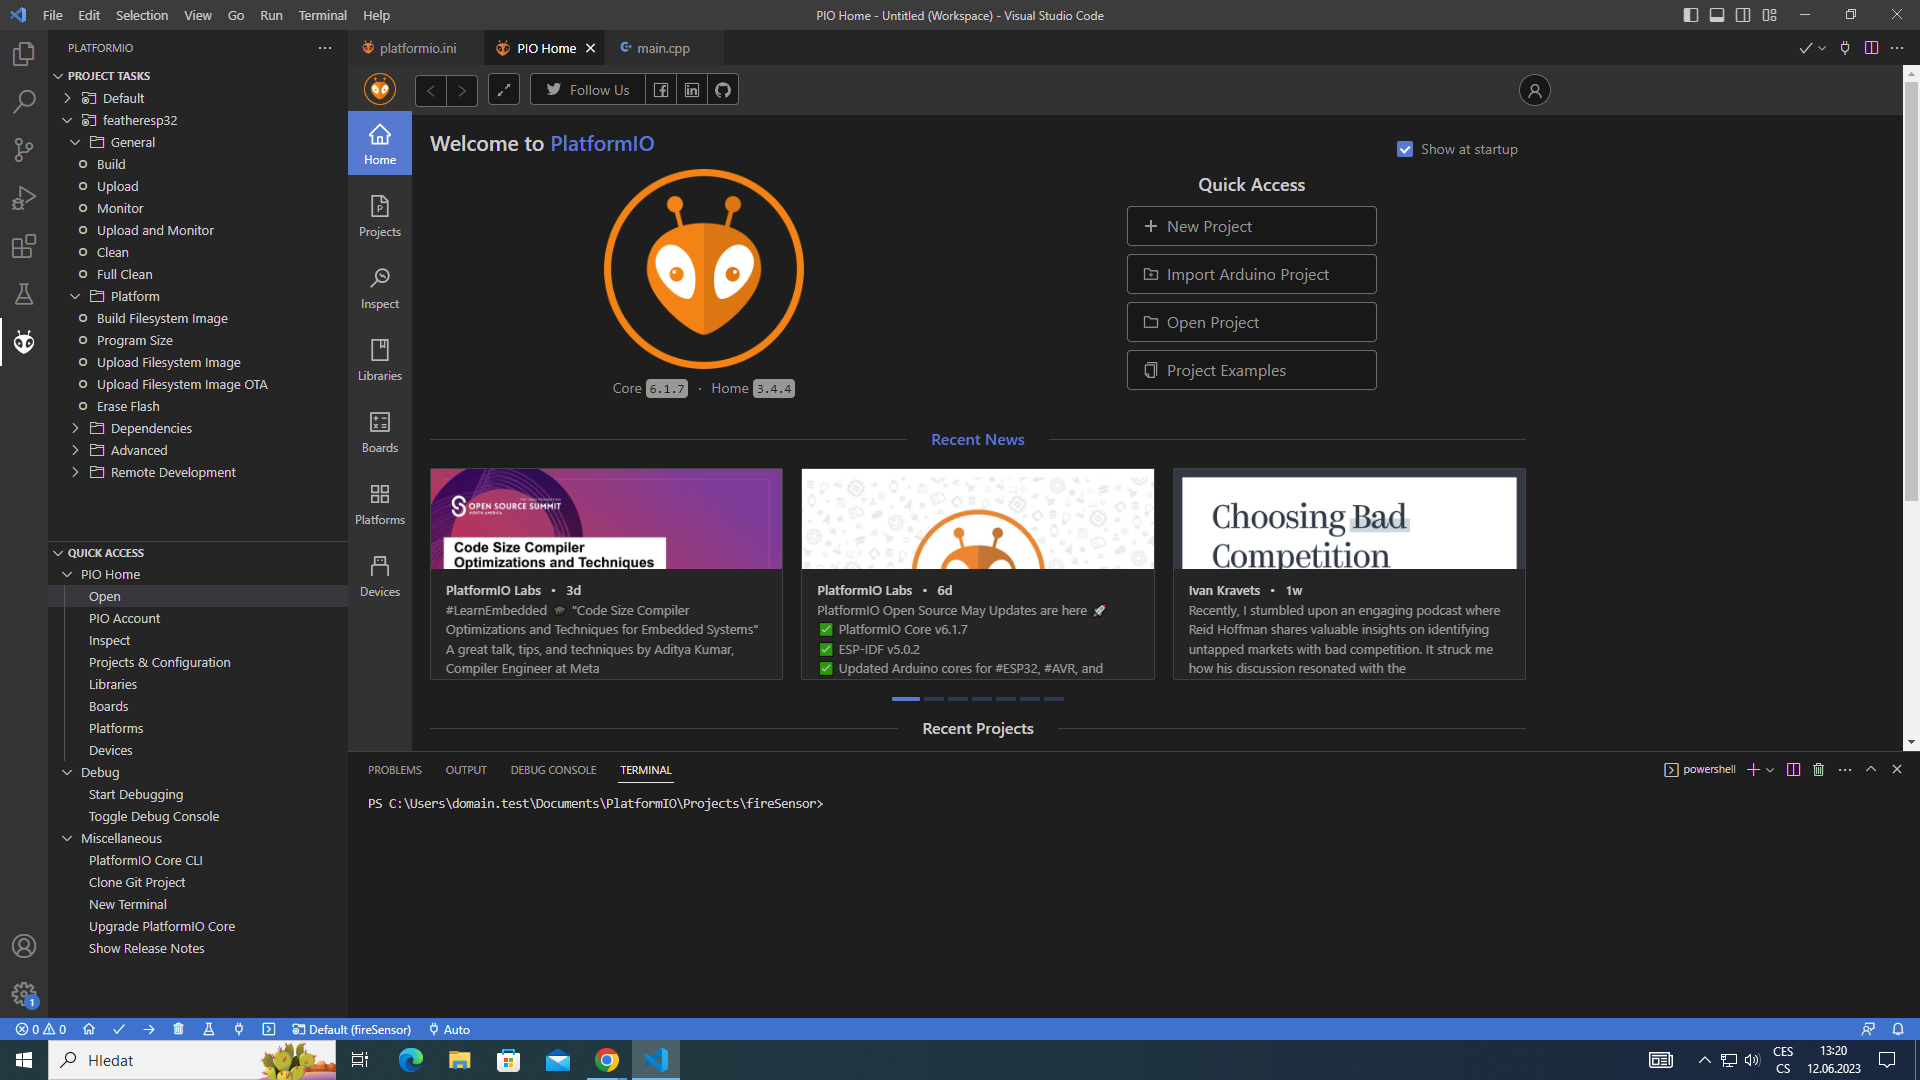Open the Manage gear icon
The height and width of the screenshot is (1080, 1920).
click(x=24, y=994)
